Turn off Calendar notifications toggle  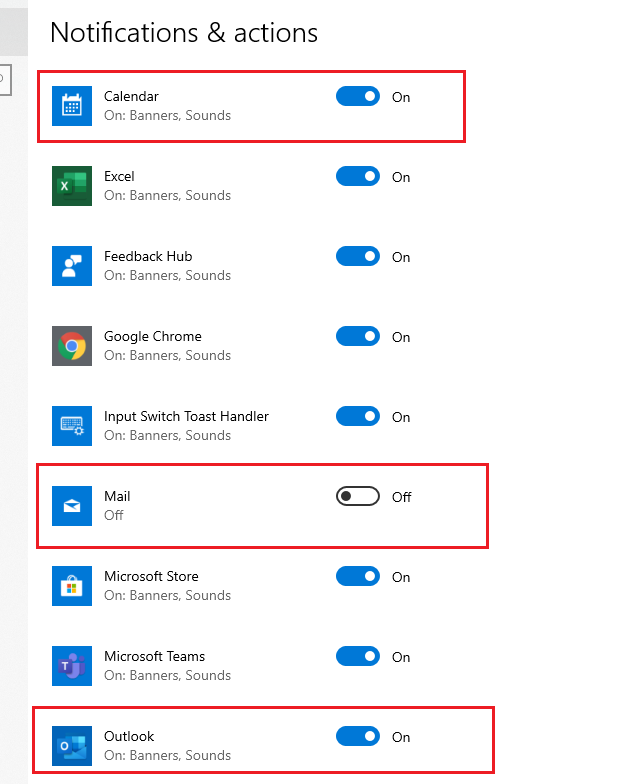[x=358, y=96]
